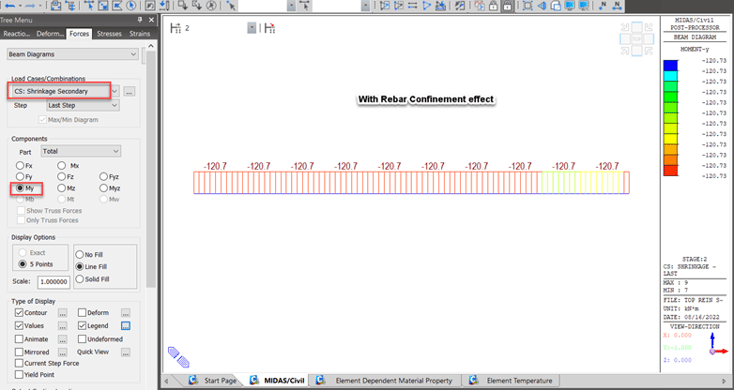Click the blue beam icon at canvas bottom-left

[x=179, y=357]
